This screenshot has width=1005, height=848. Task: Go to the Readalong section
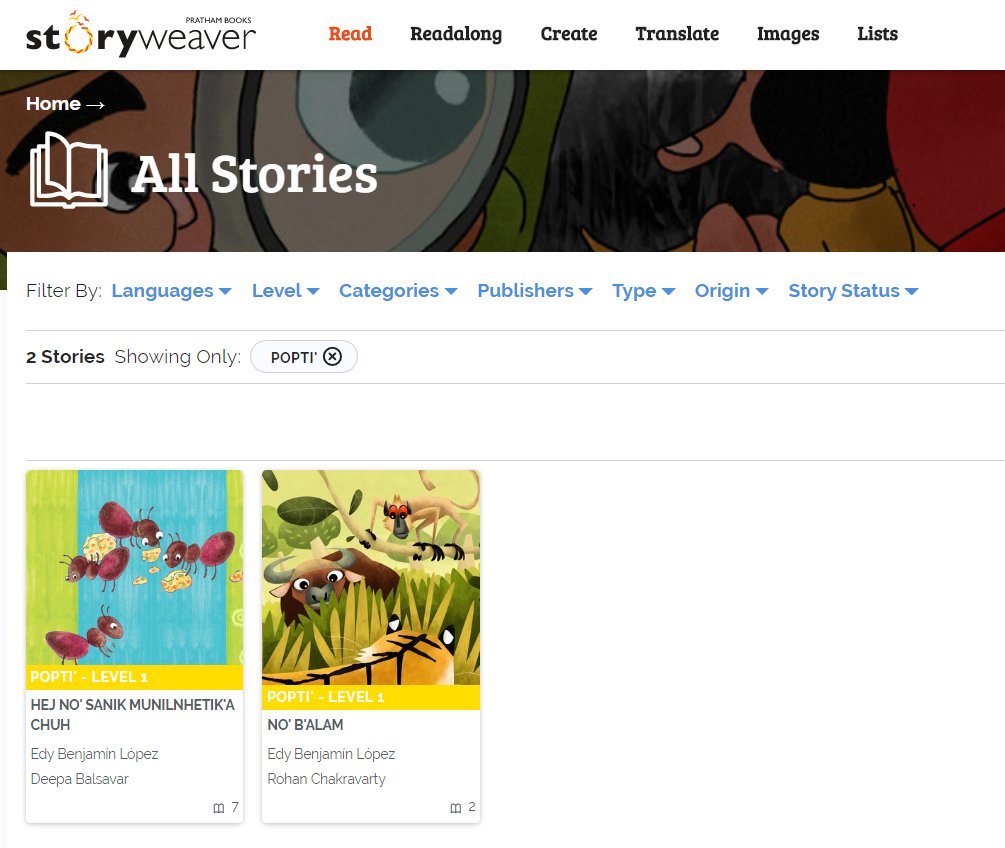coord(456,34)
